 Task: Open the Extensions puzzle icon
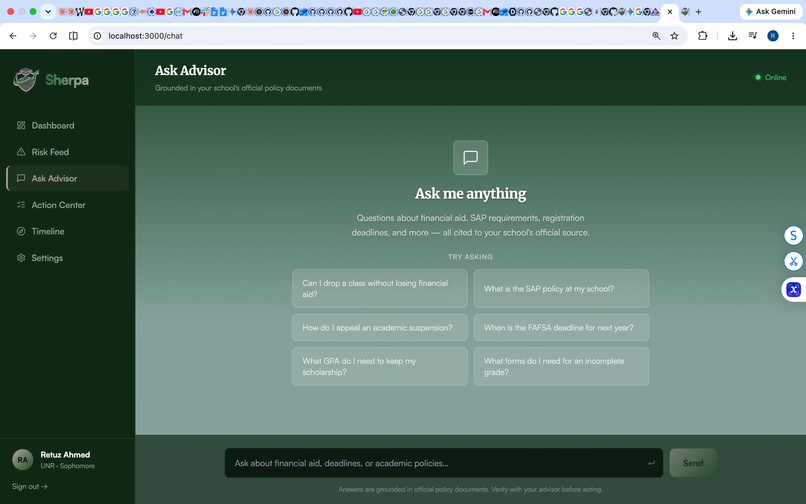[x=702, y=35]
